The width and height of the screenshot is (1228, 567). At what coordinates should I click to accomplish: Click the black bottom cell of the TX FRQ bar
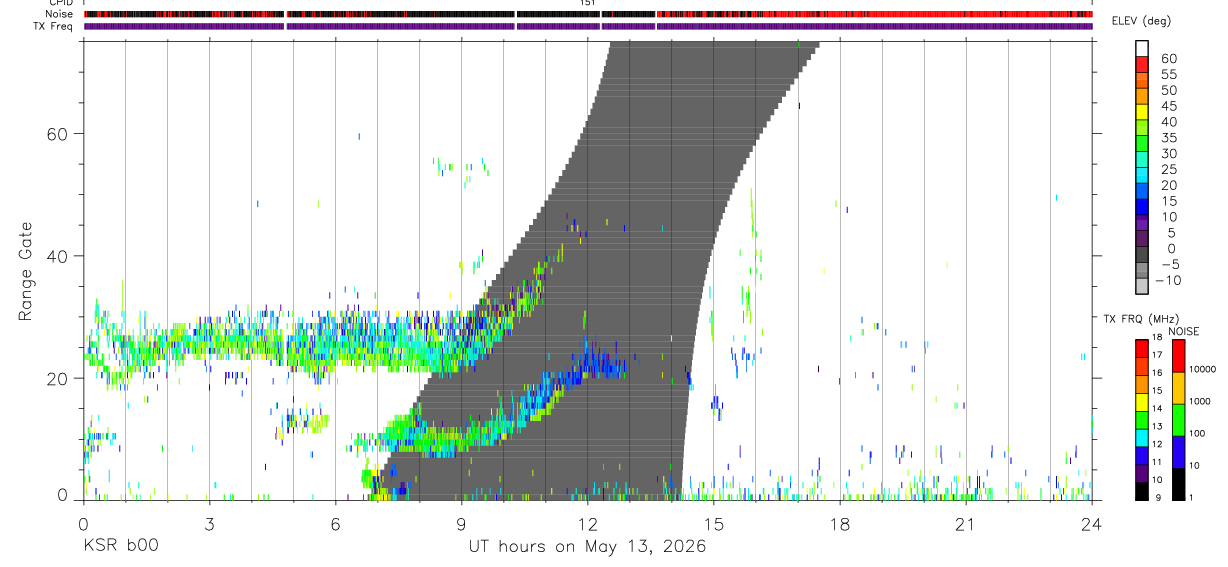click(x=1141, y=490)
